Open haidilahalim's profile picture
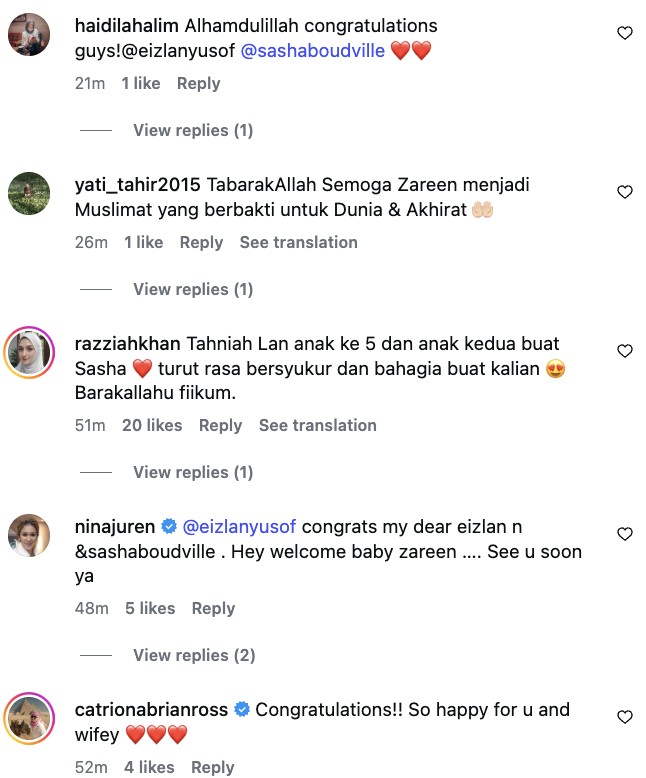The width and height of the screenshot is (646, 778). [30, 35]
